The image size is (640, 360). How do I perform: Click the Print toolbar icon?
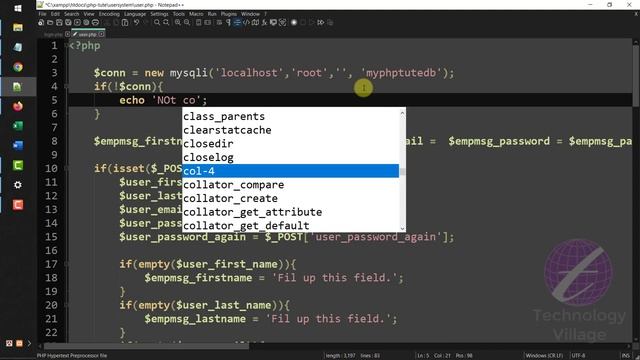[x=95, y=22]
